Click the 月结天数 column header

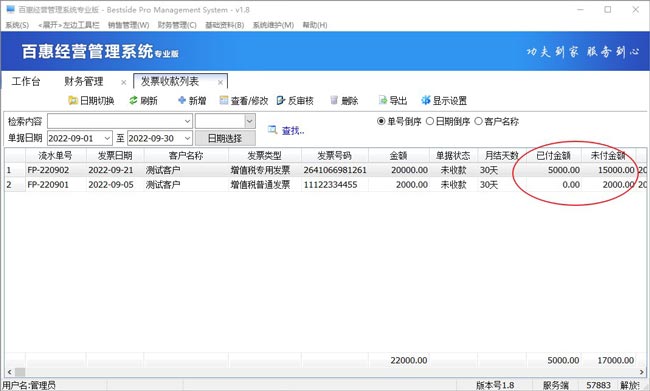[x=502, y=155]
